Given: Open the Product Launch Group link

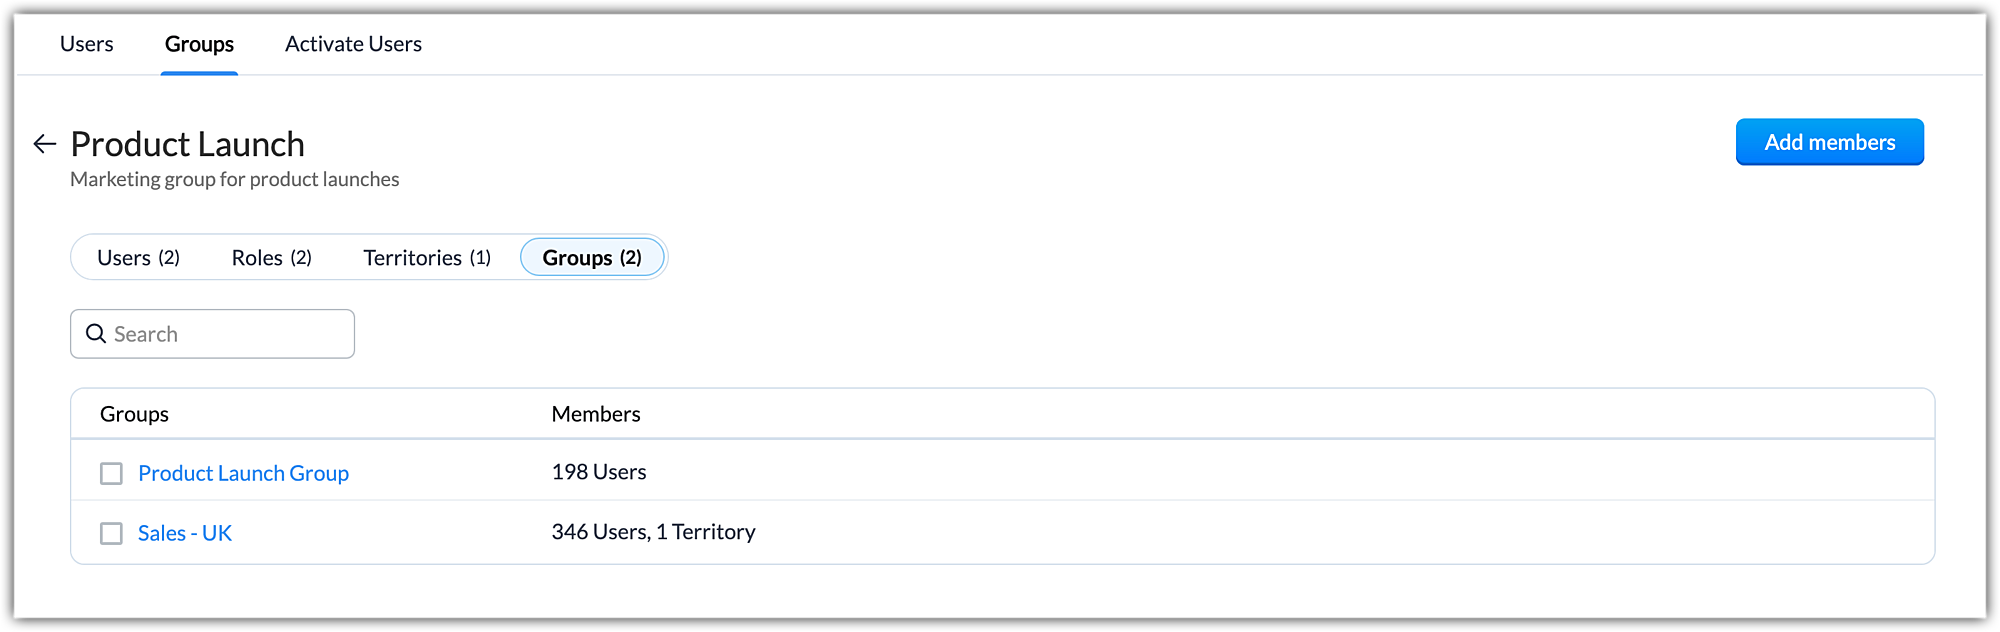Looking at the screenshot, I should pos(243,473).
